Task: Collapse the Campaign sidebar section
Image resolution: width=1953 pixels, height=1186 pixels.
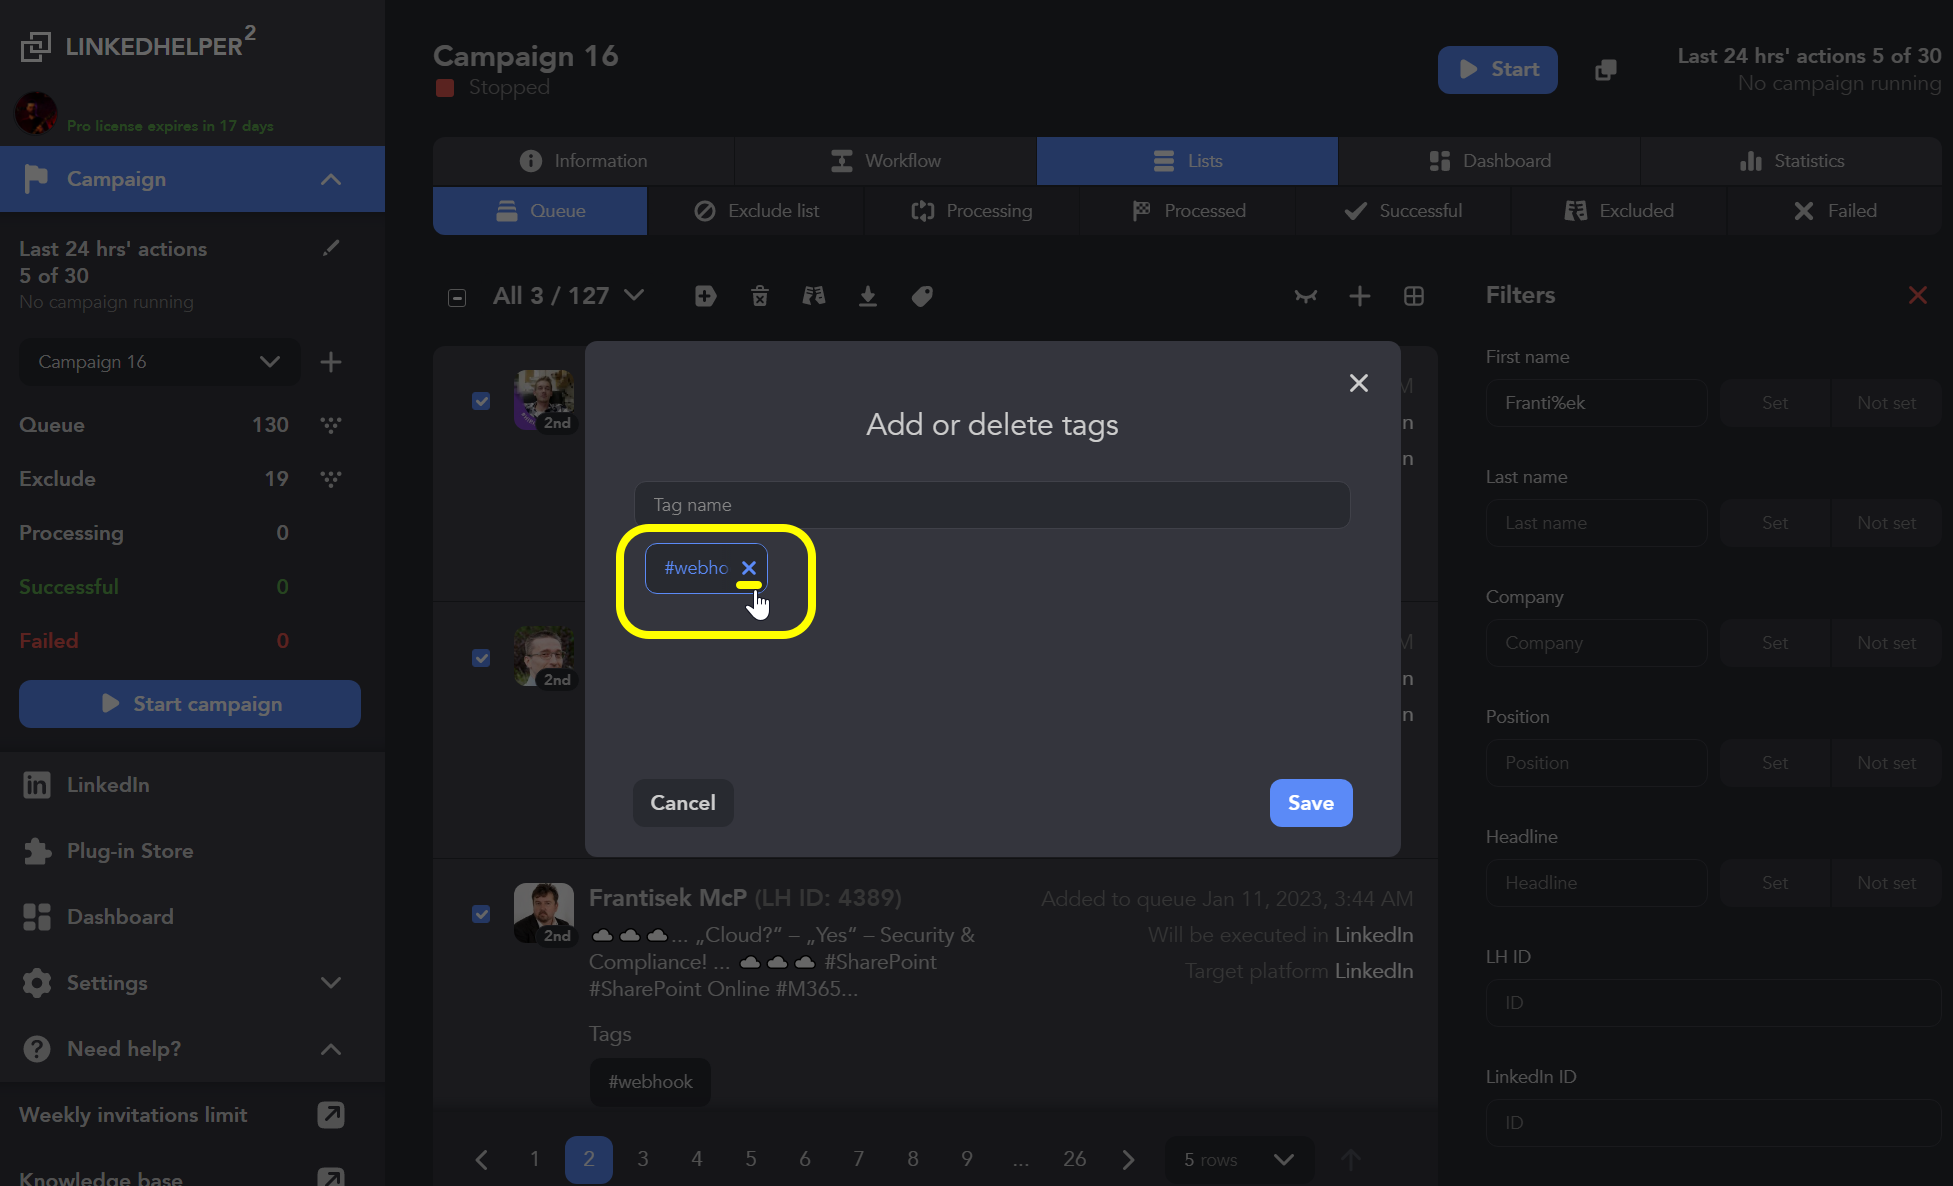Action: pos(331,179)
